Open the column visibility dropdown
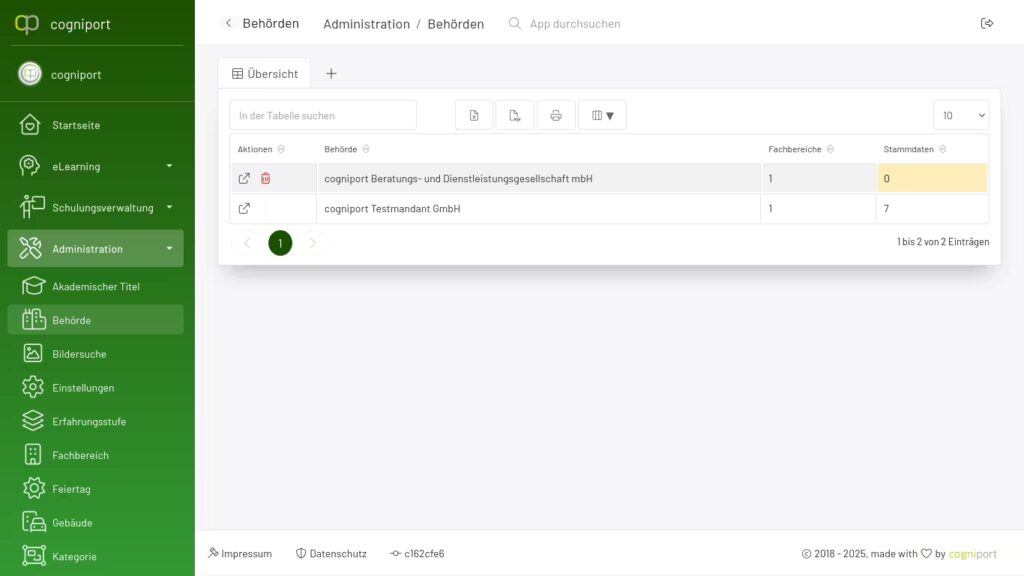 [602, 116]
